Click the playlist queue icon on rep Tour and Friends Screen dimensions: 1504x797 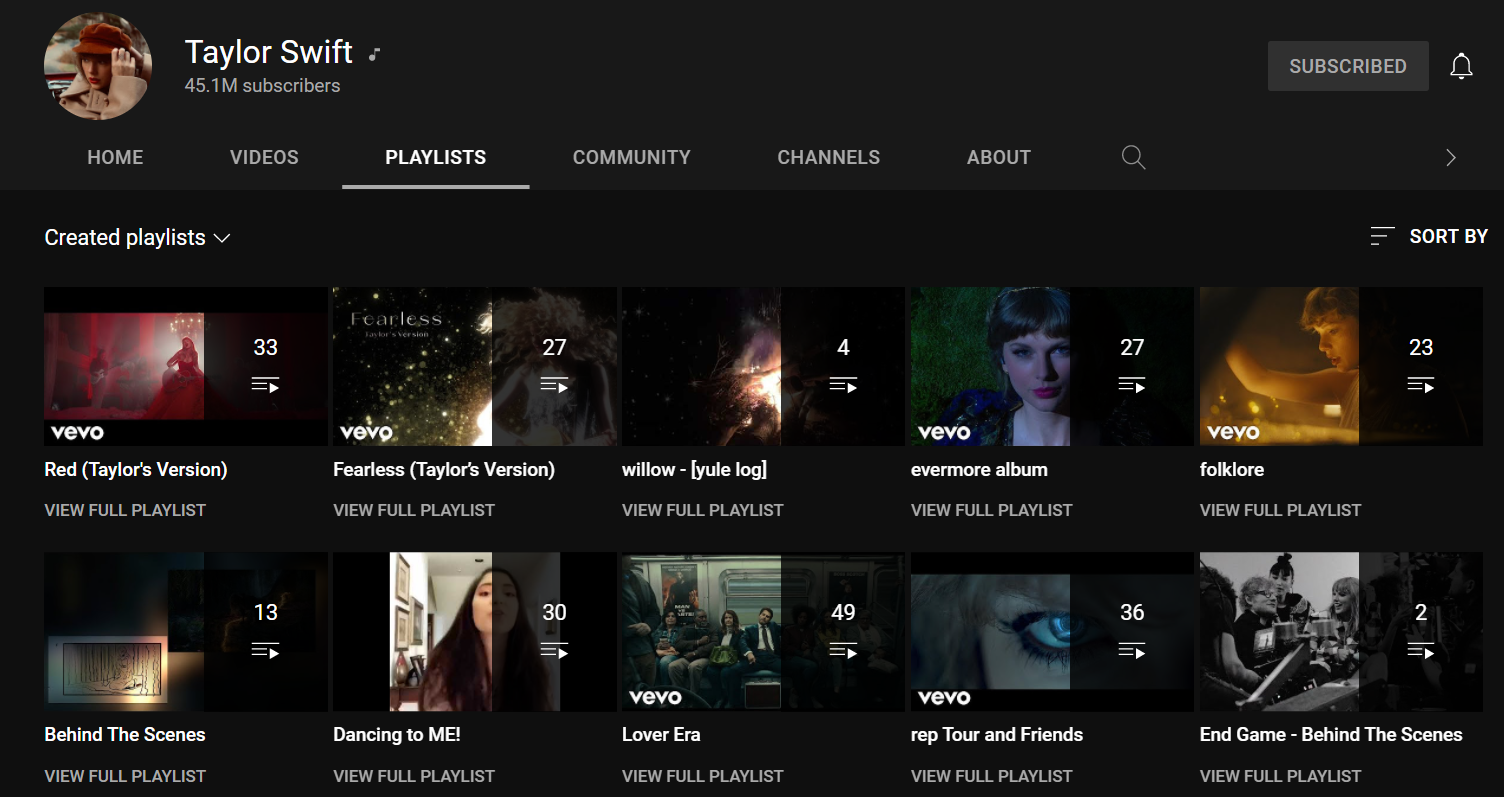tap(1132, 650)
